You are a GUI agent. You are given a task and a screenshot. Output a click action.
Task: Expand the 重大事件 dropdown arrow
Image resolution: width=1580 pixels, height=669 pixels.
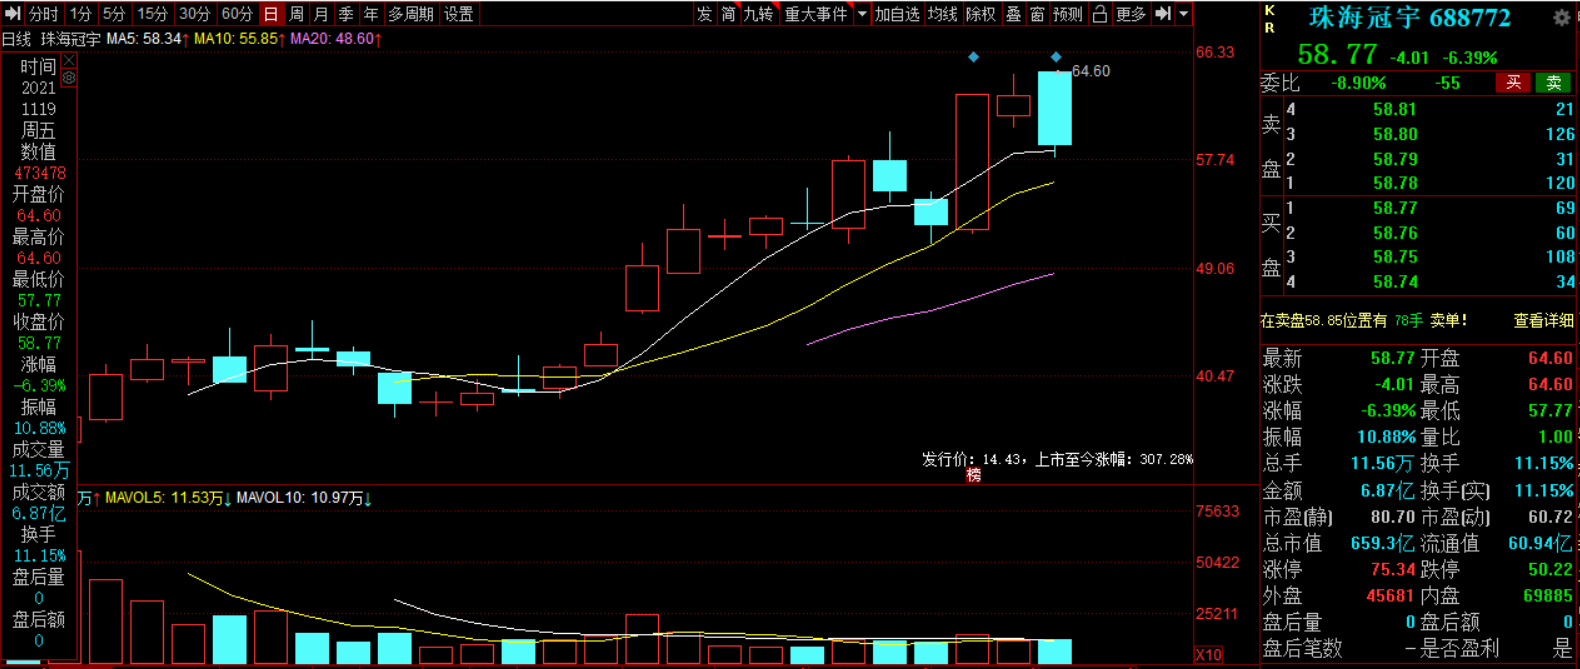coord(862,14)
